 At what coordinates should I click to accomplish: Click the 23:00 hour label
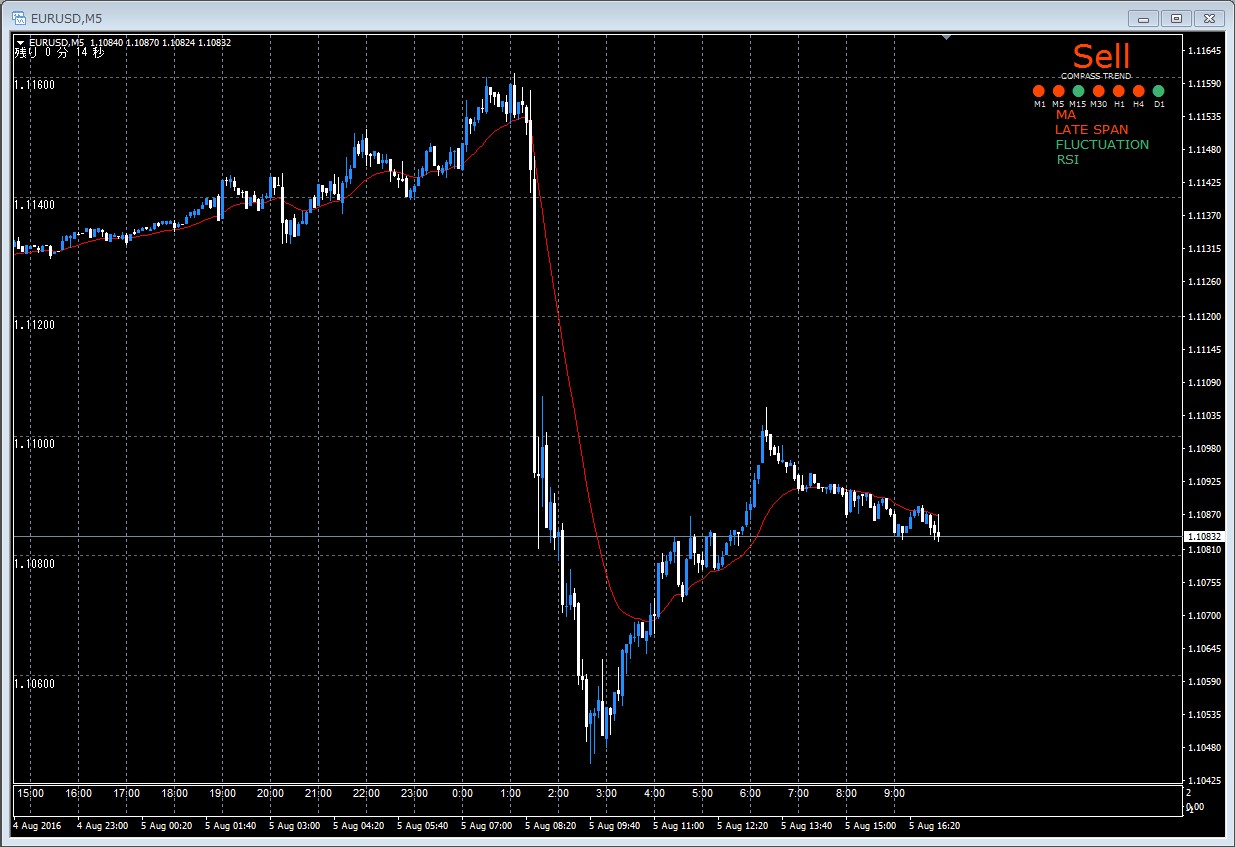click(414, 793)
